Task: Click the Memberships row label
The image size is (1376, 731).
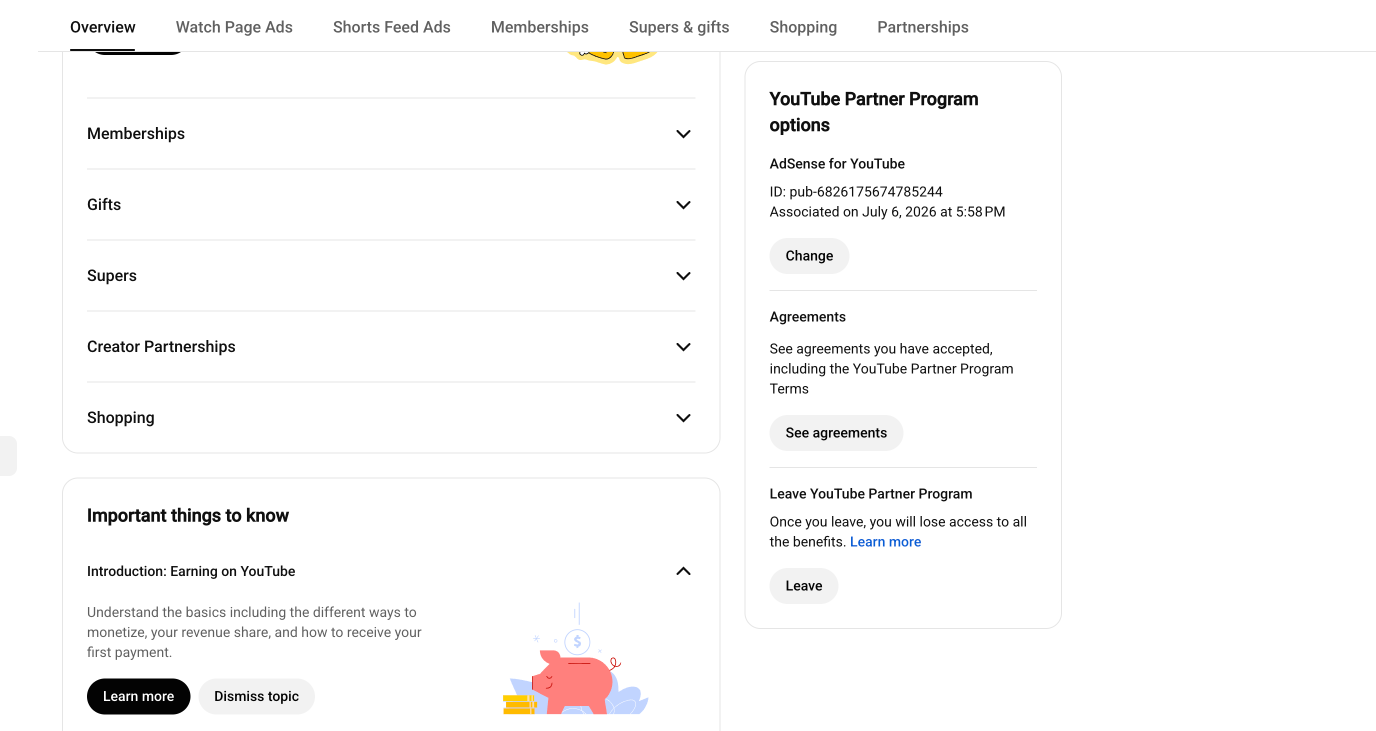Action: [x=136, y=134]
